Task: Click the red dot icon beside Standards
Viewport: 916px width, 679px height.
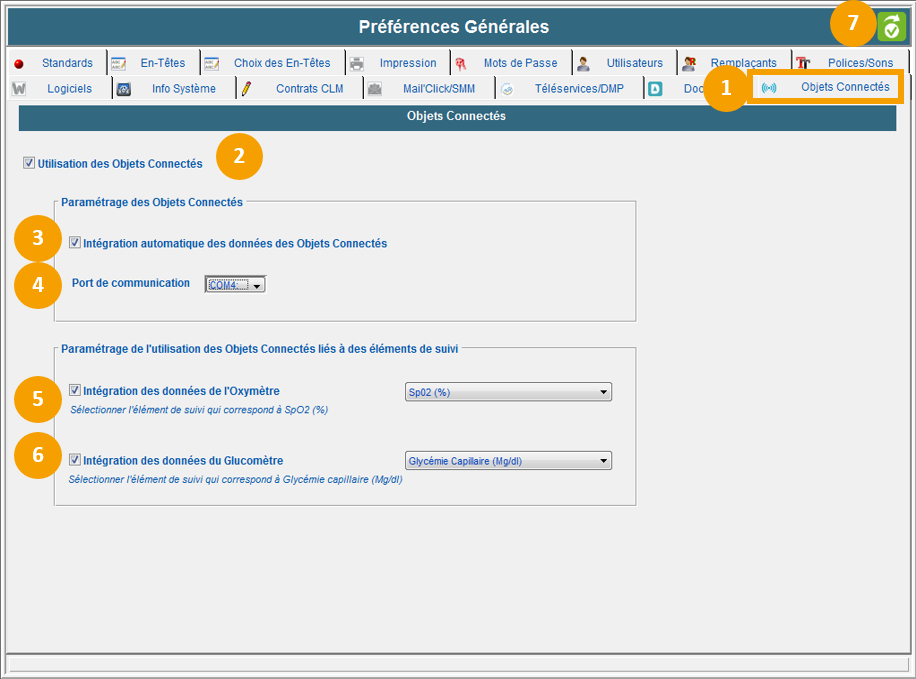Action: click(19, 64)
